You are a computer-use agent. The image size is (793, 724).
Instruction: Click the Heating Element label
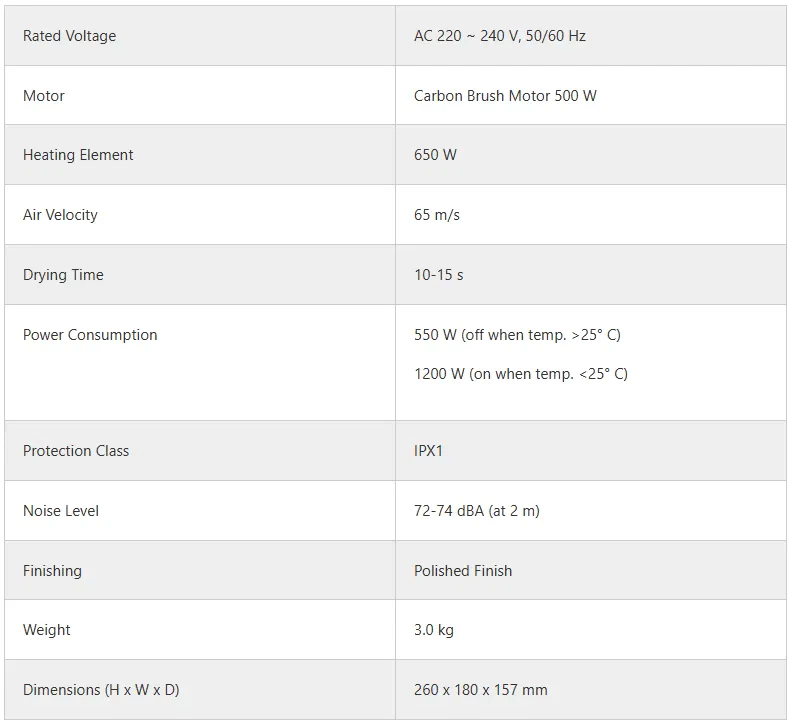[x=78, y=155]
